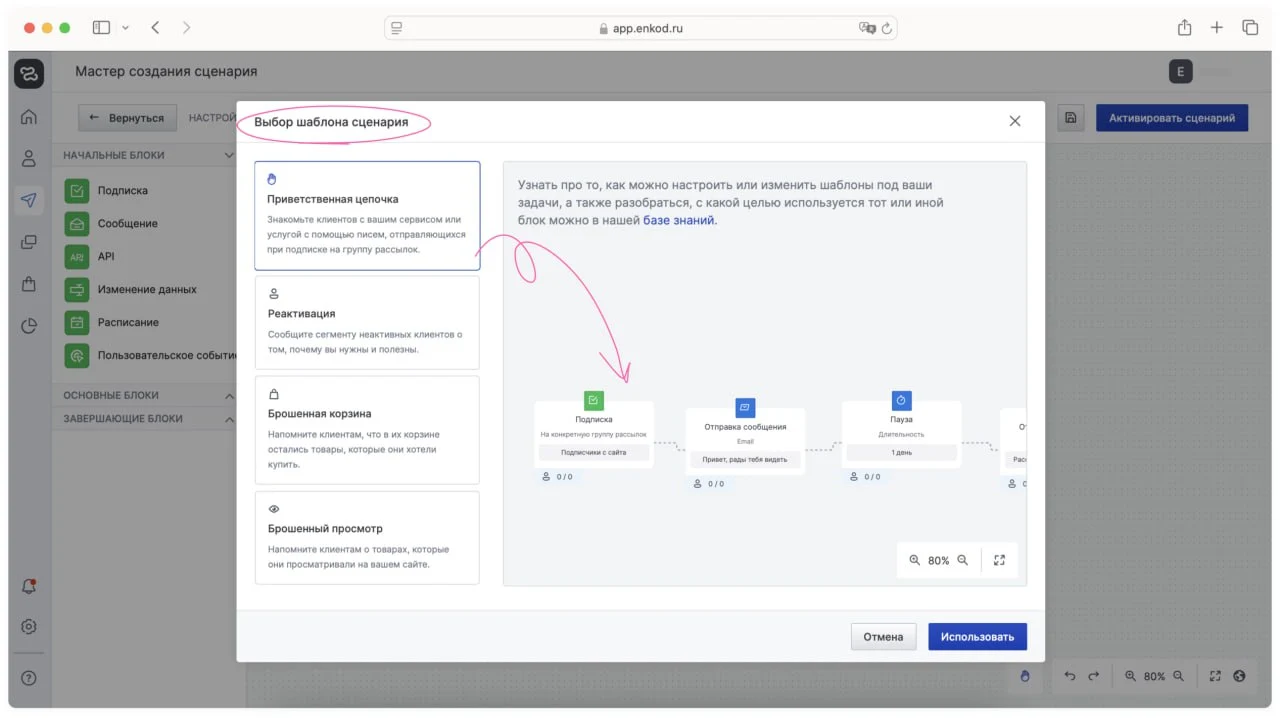The height and width of the screenshot is (718, 1280).
Task: Open the база знаний link
Action: 678,220
